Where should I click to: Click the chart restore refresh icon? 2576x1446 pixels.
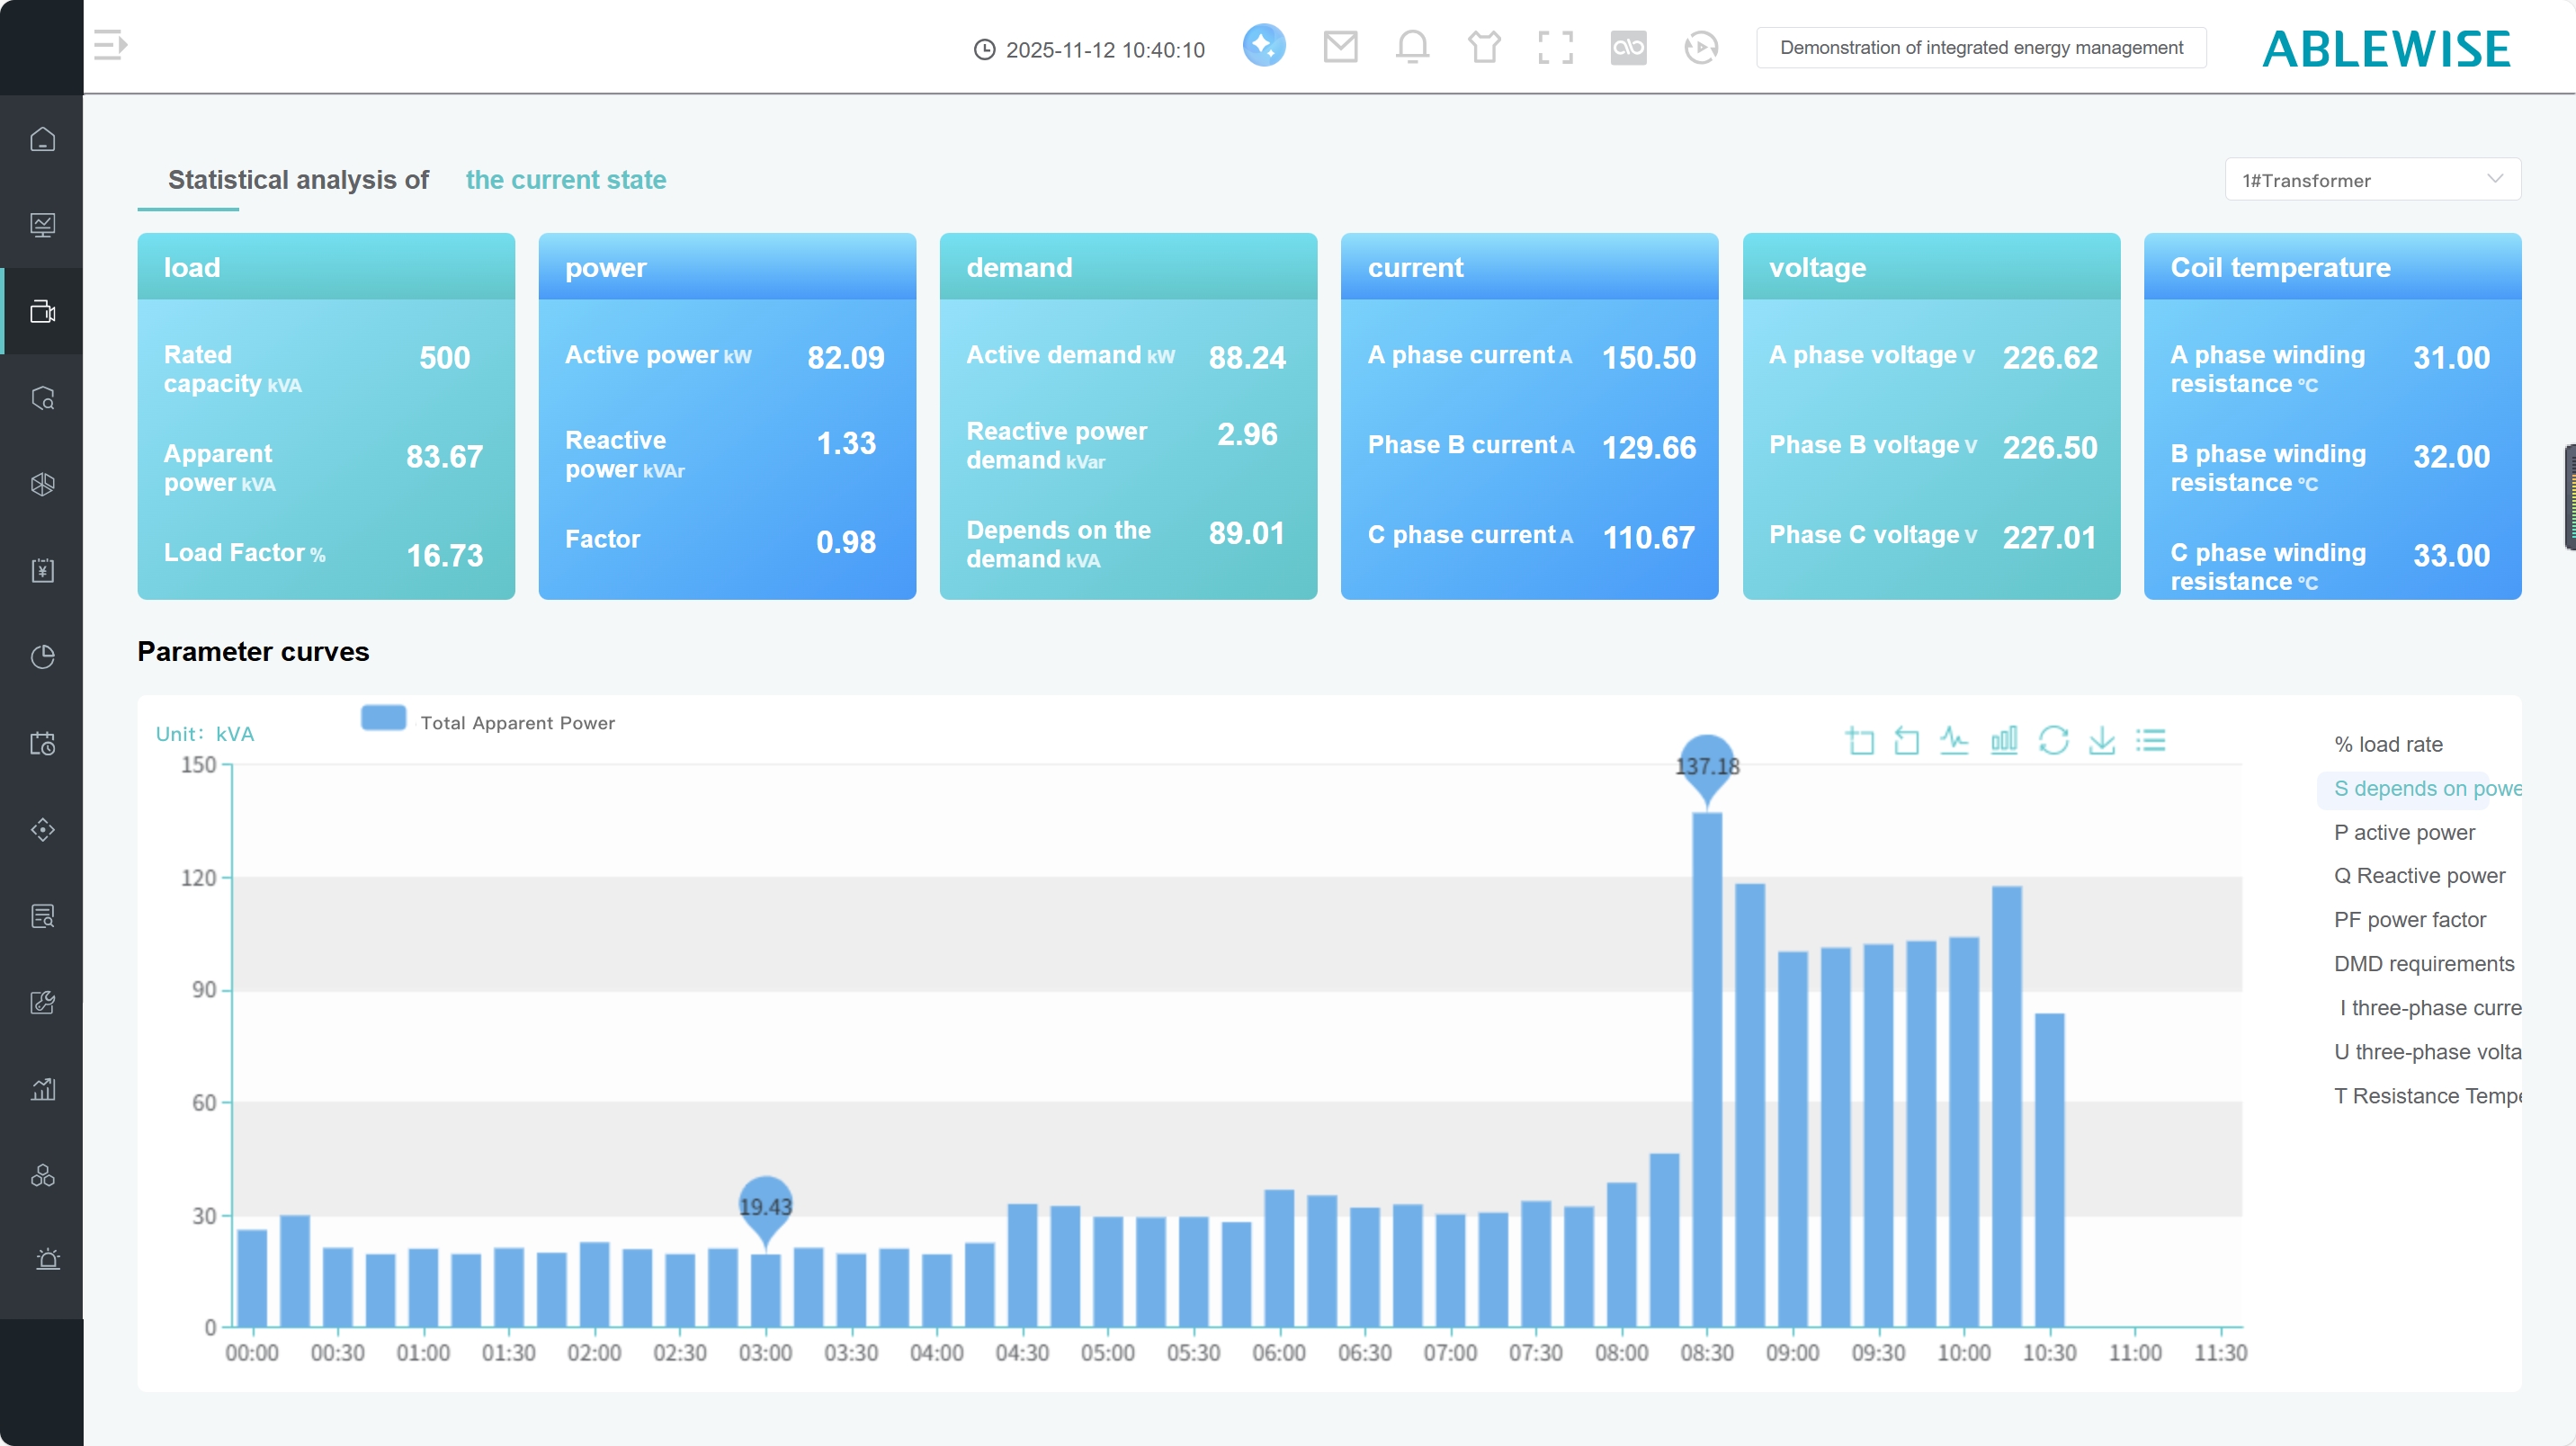pyautogui.click(x=2053, y=741)
